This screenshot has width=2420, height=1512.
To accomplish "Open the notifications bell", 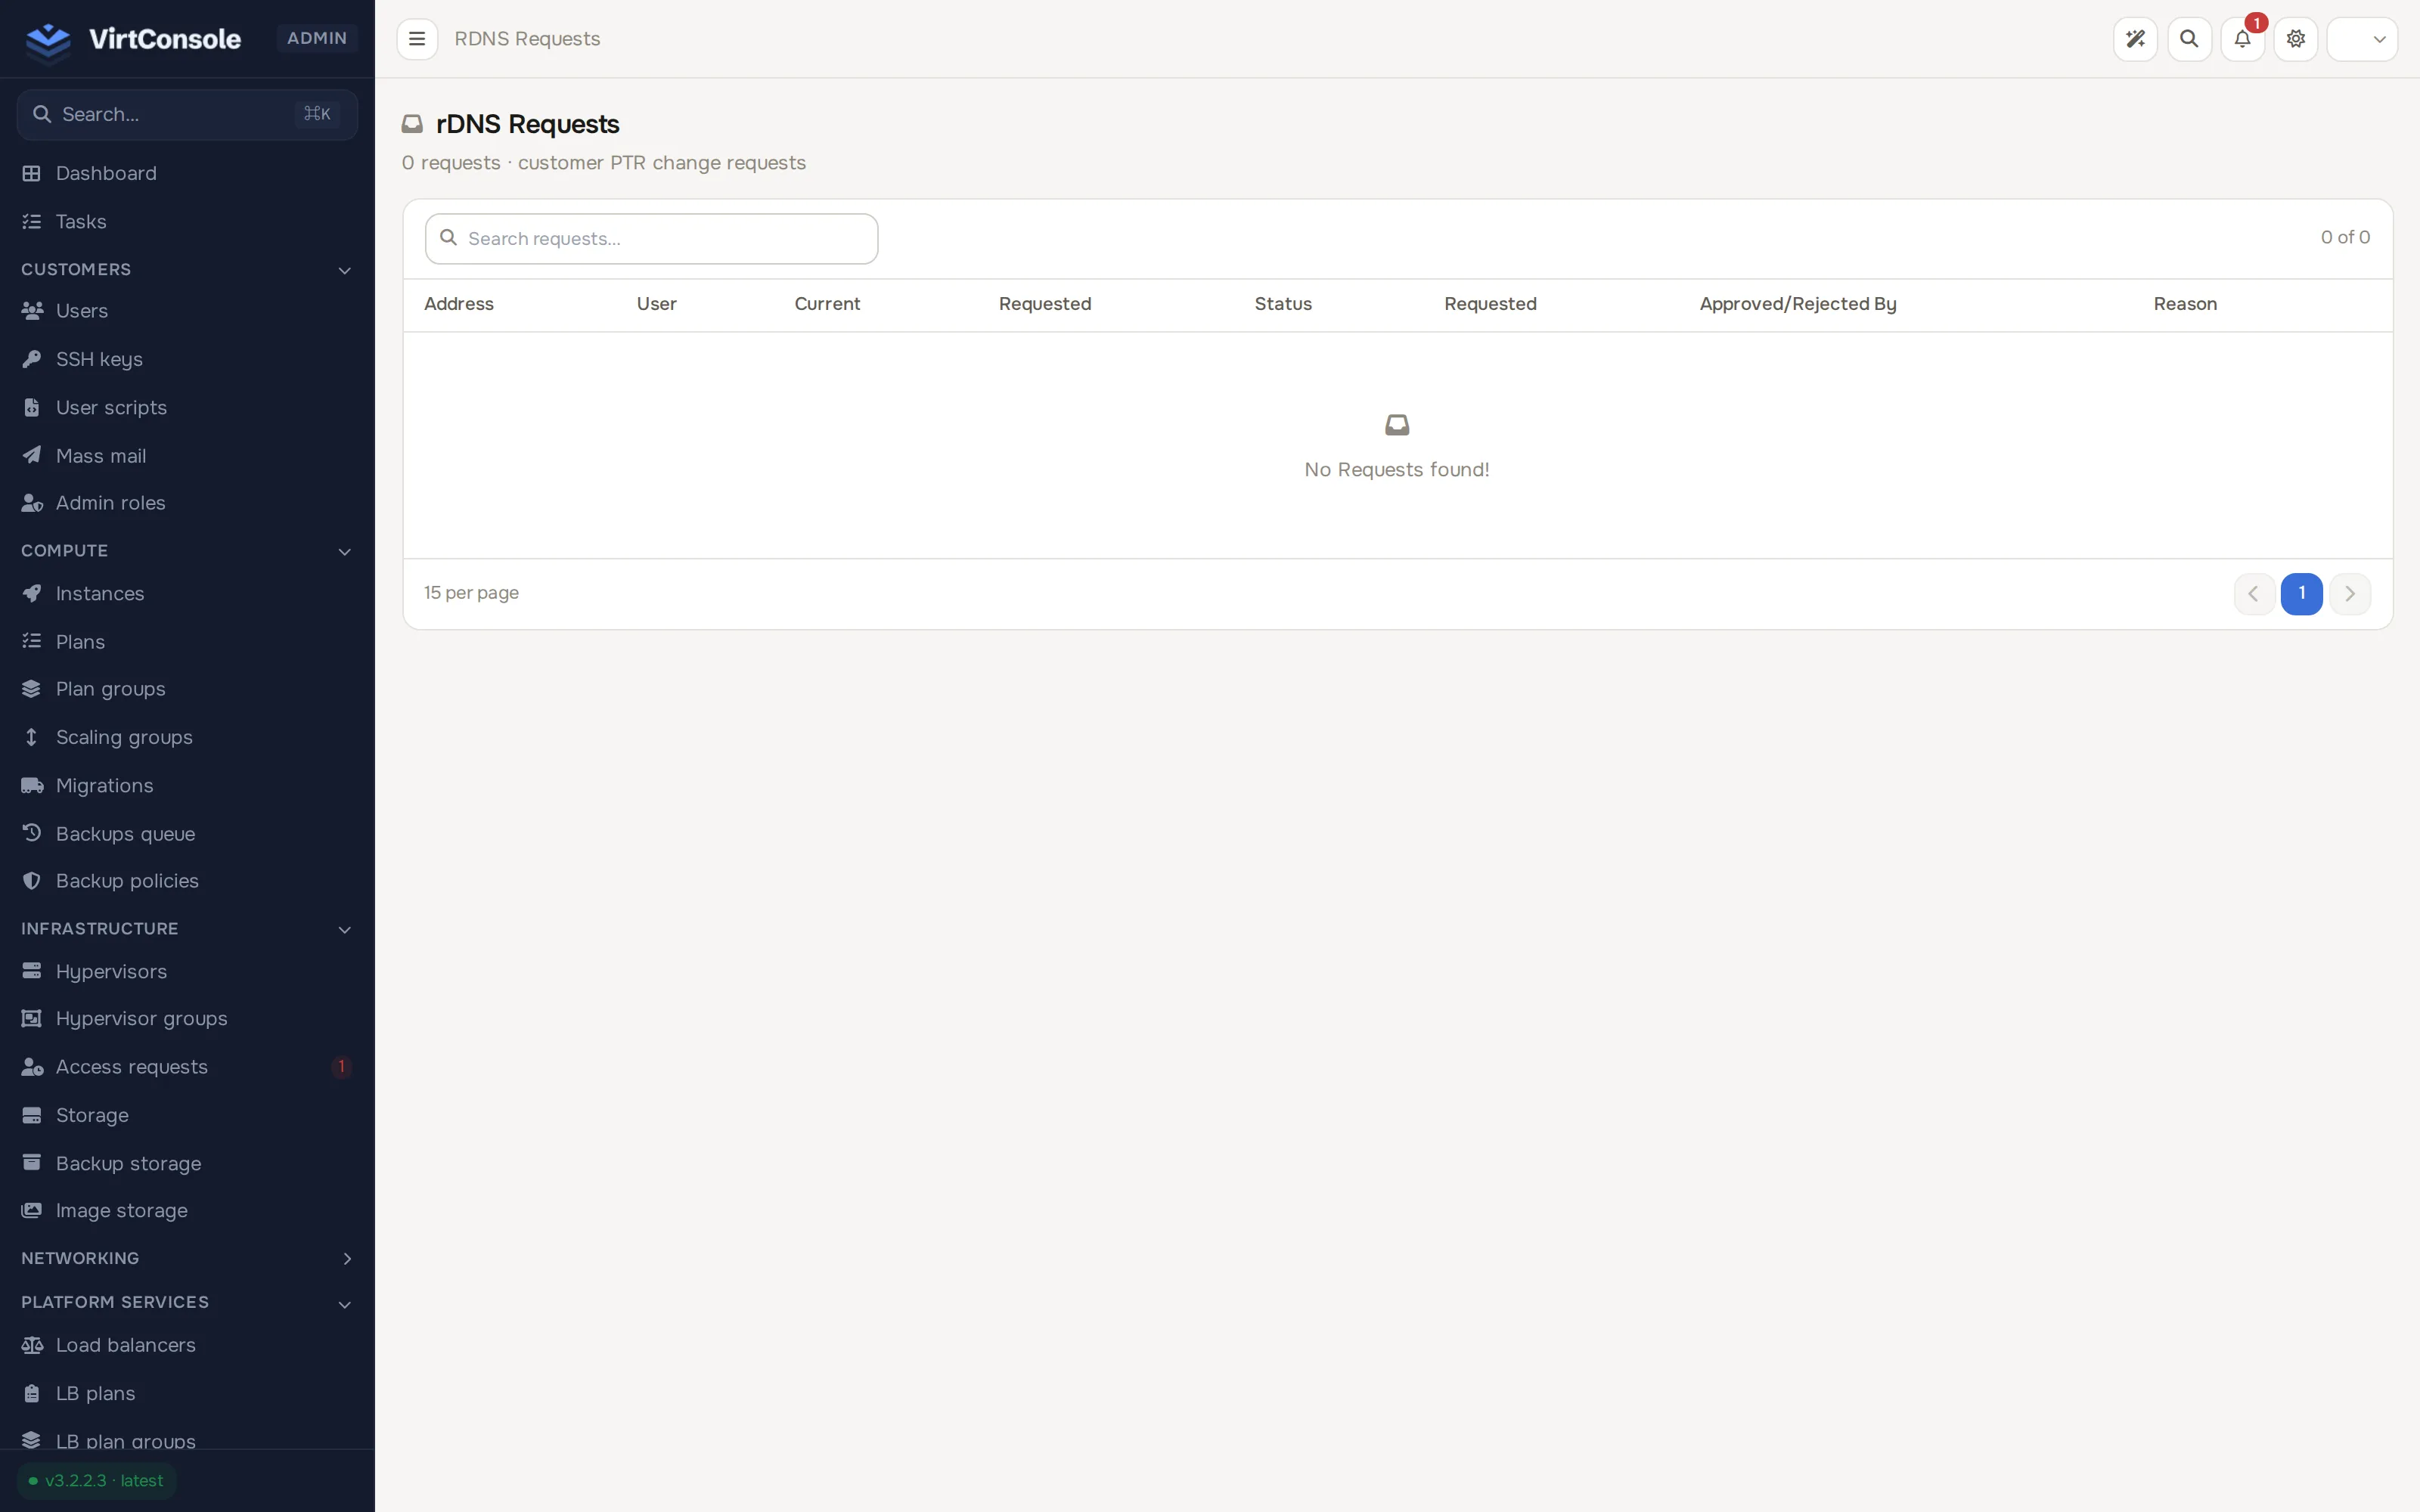I will (2242, 39).
